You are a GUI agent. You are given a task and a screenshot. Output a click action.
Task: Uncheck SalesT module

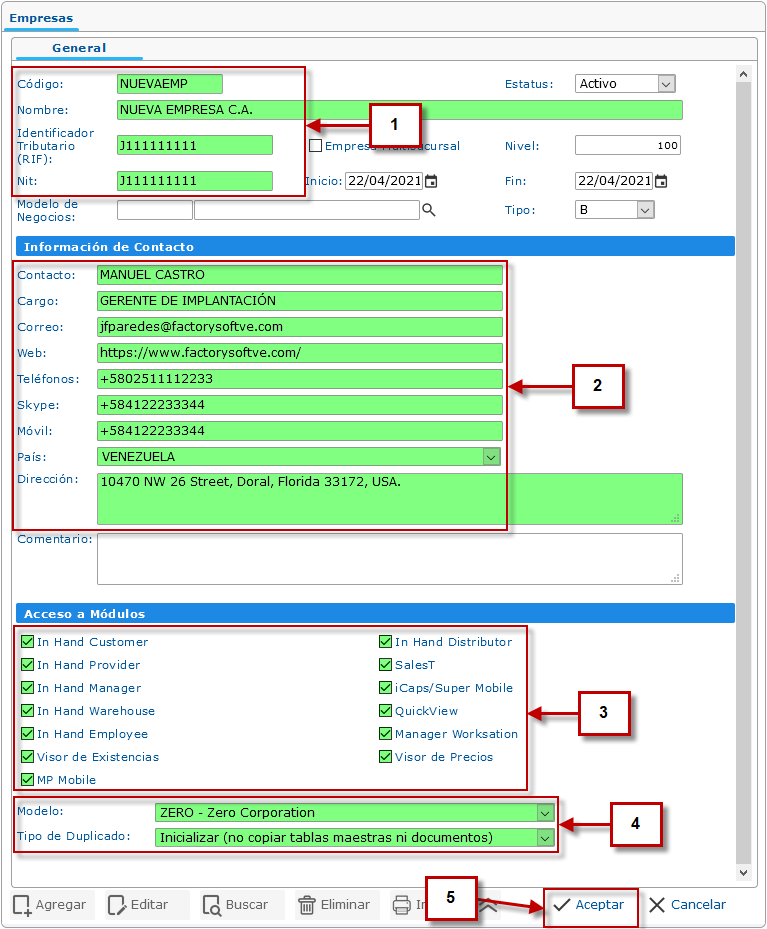(x=386, y=665)
